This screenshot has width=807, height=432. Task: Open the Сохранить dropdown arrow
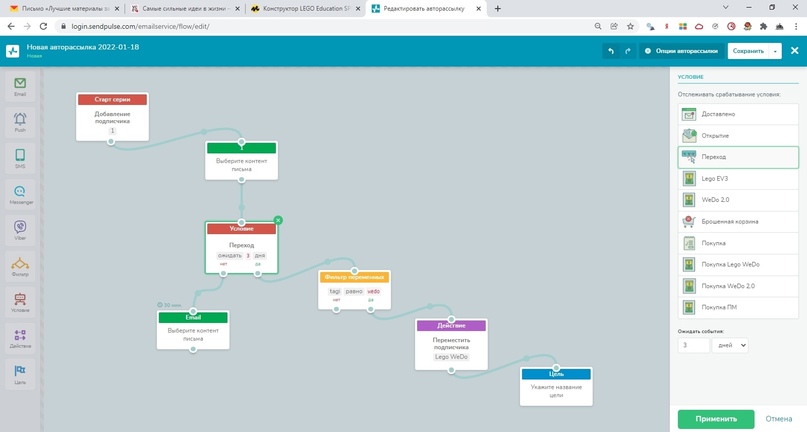(775, 51)
